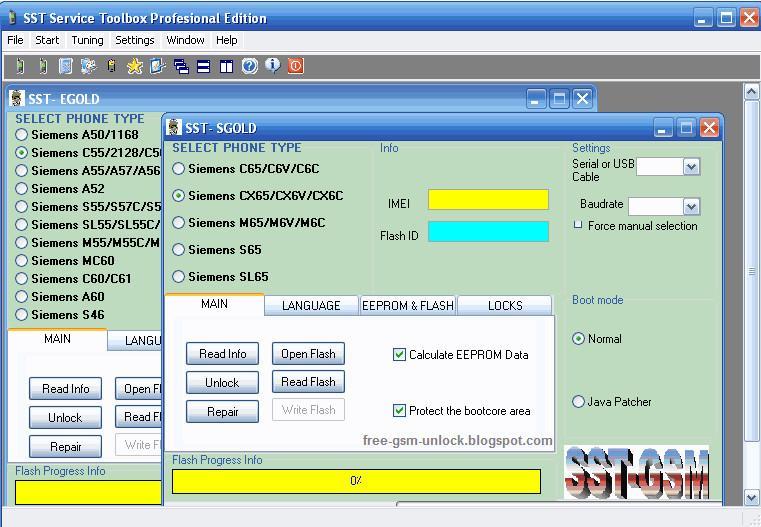Click the first green phone toolbar icon
Viewport: 761px width, 527px height.
point(20,66)
